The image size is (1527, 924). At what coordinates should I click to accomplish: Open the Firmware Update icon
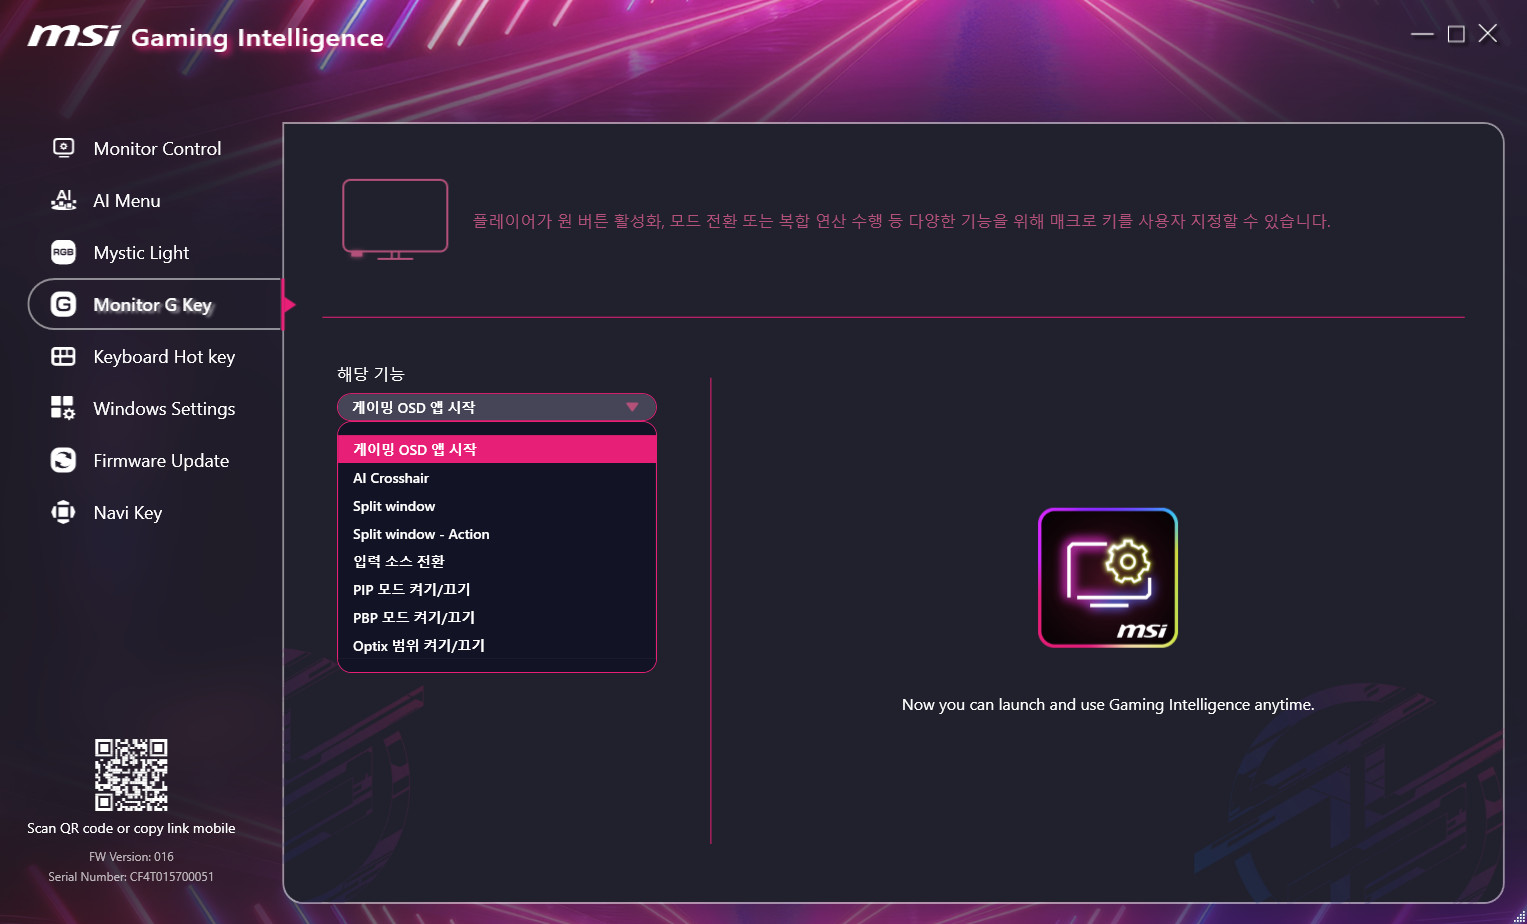(63, 460)
